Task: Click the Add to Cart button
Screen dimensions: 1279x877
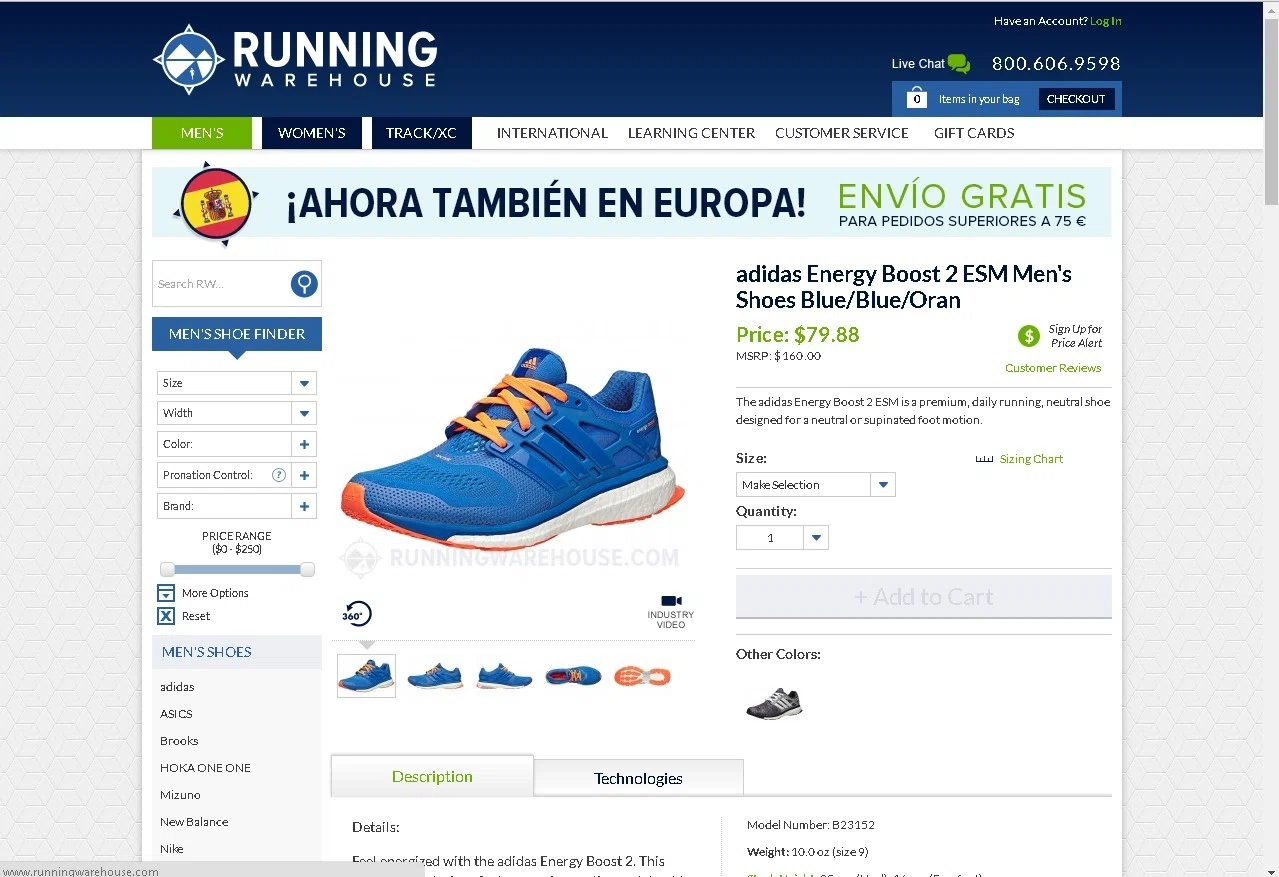Action: click(x=924, y=597)
